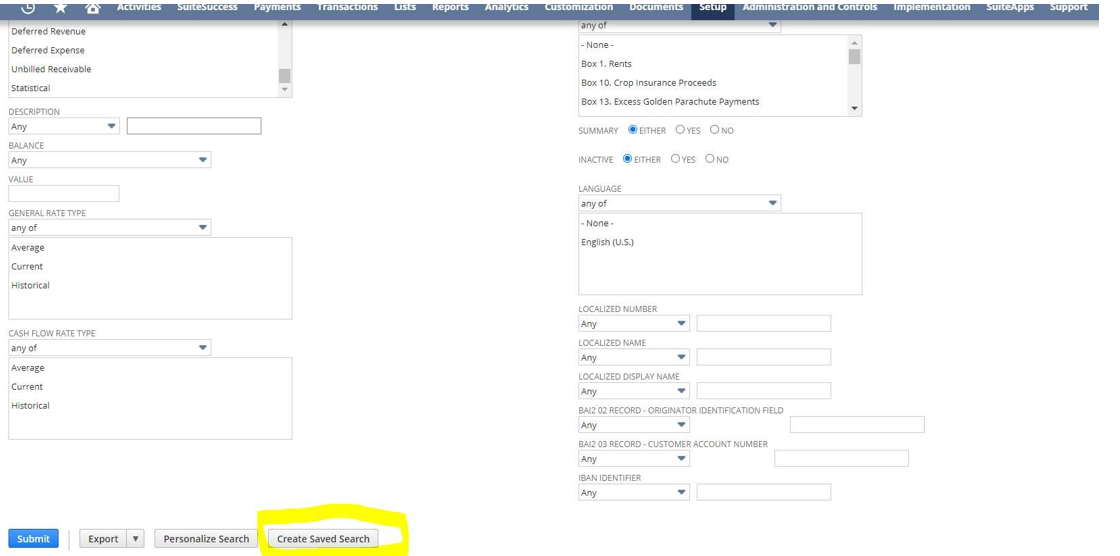This screenshot has width=1120, height=556.
Task: Click Create Saved Search button
Action: click(x=324, y=539)
